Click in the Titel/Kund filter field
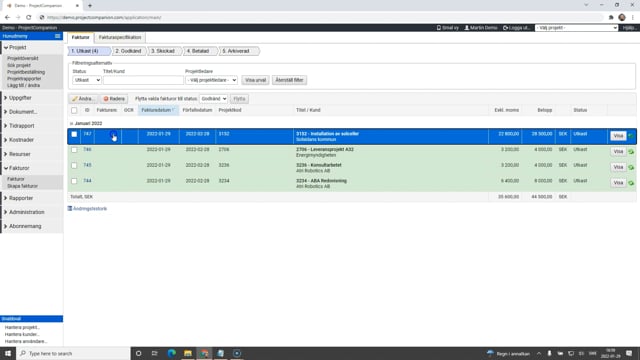The width and height of the screenshot is (640, 360). (x=143, y=80)
